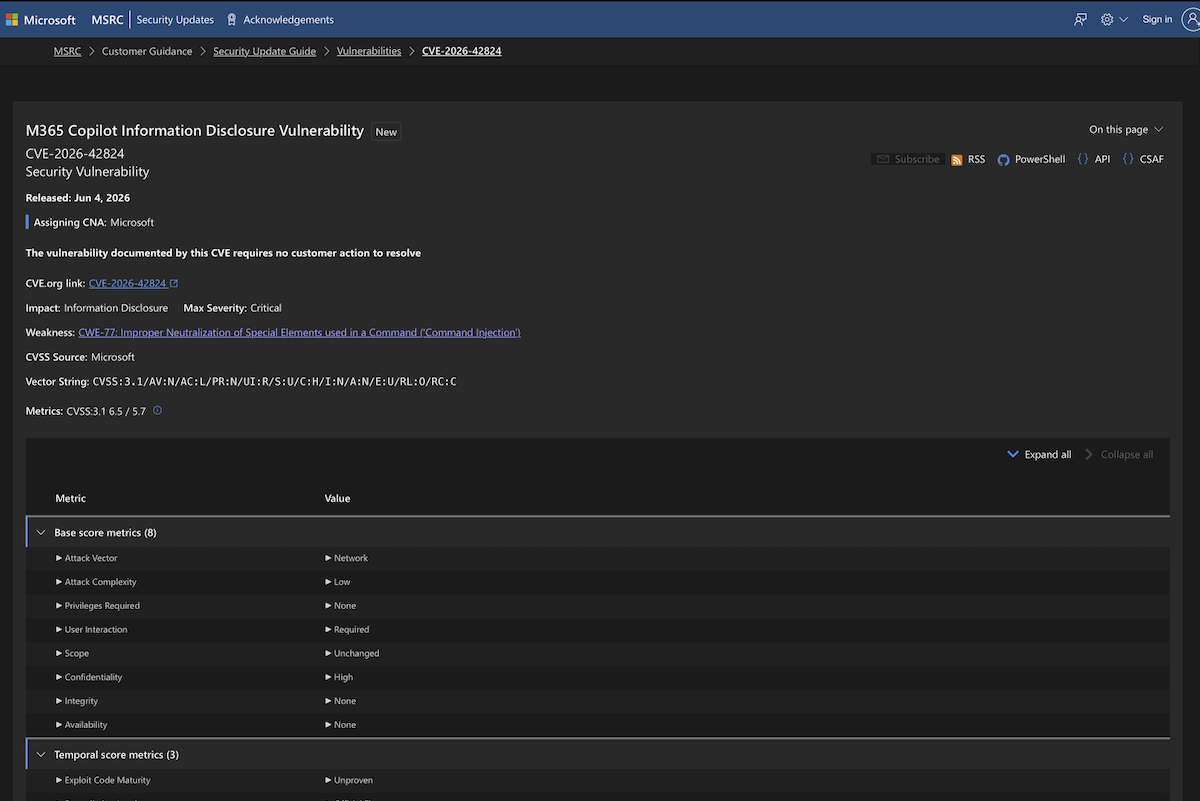Click 'Max Severity: Critical' text
The height and width of the screenshot is (801, 1200).
pos(233,308)
